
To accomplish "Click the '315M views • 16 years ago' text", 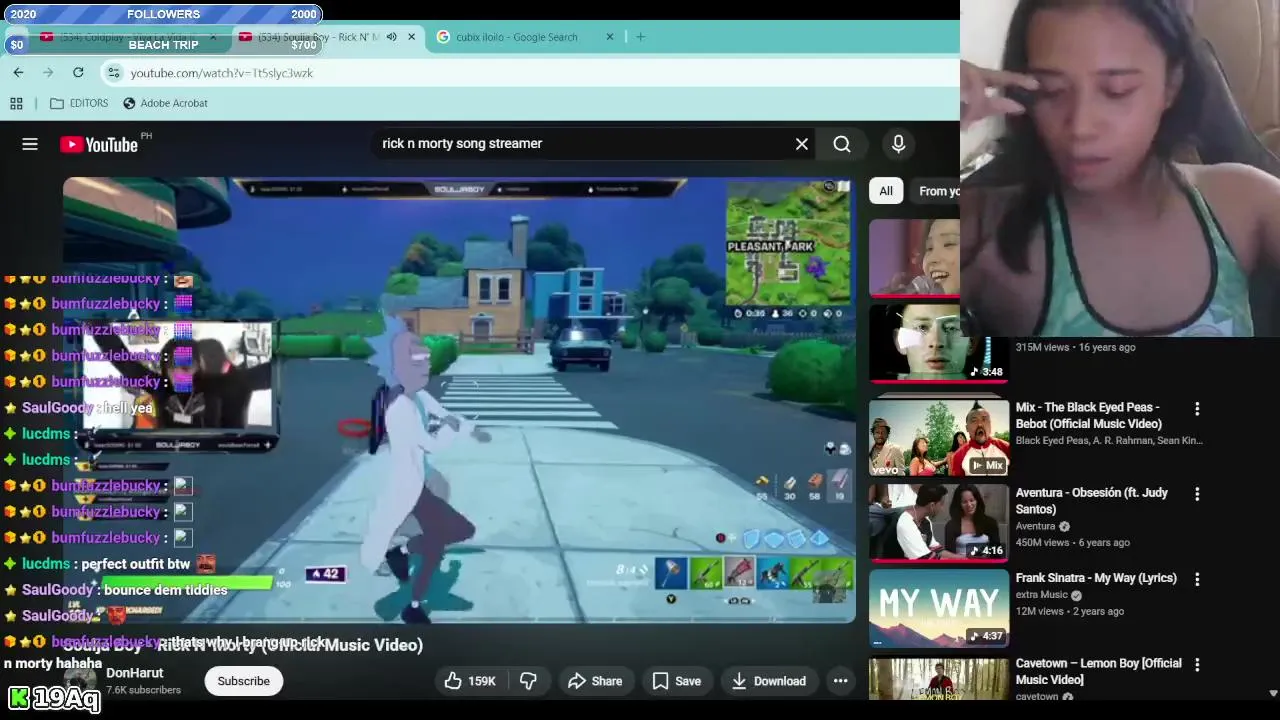I will 1075,347.
